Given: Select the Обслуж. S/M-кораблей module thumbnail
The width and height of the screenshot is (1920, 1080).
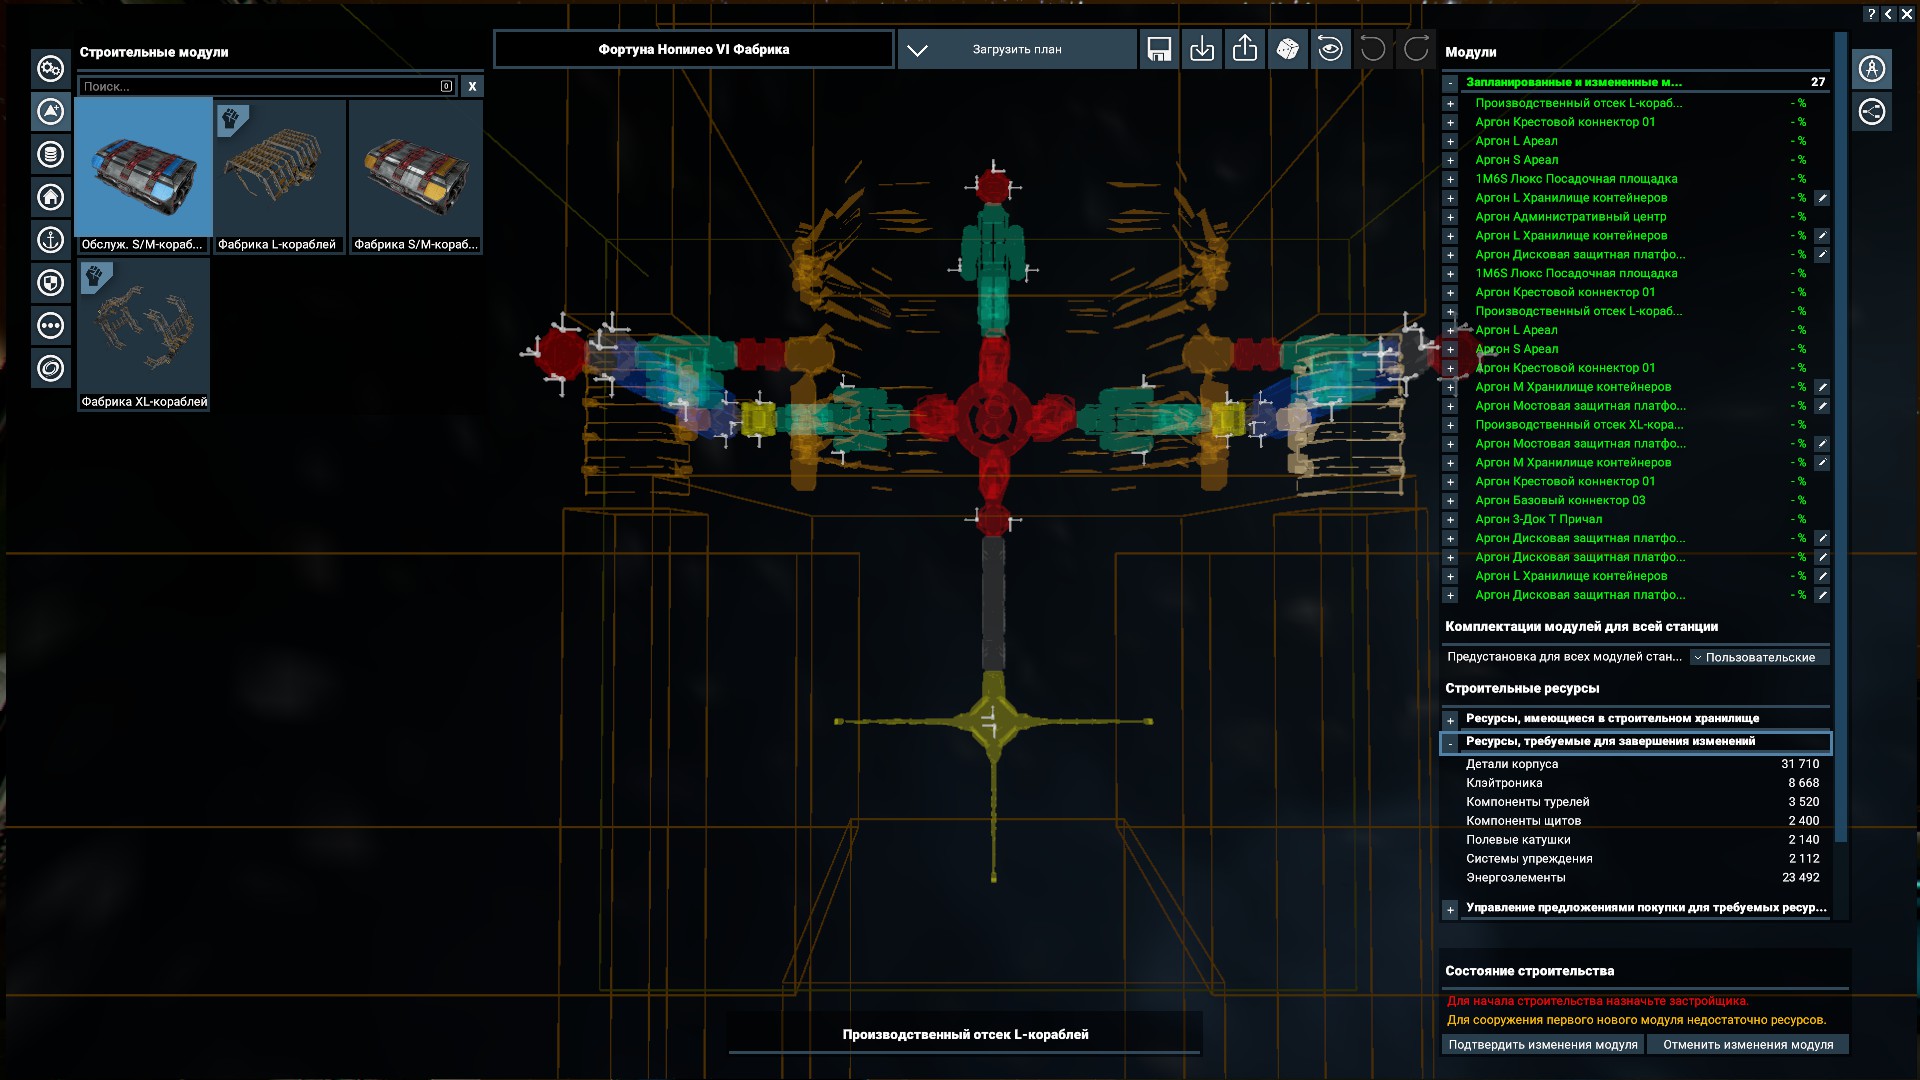Looking at the screenshot, I should point(143,176).
